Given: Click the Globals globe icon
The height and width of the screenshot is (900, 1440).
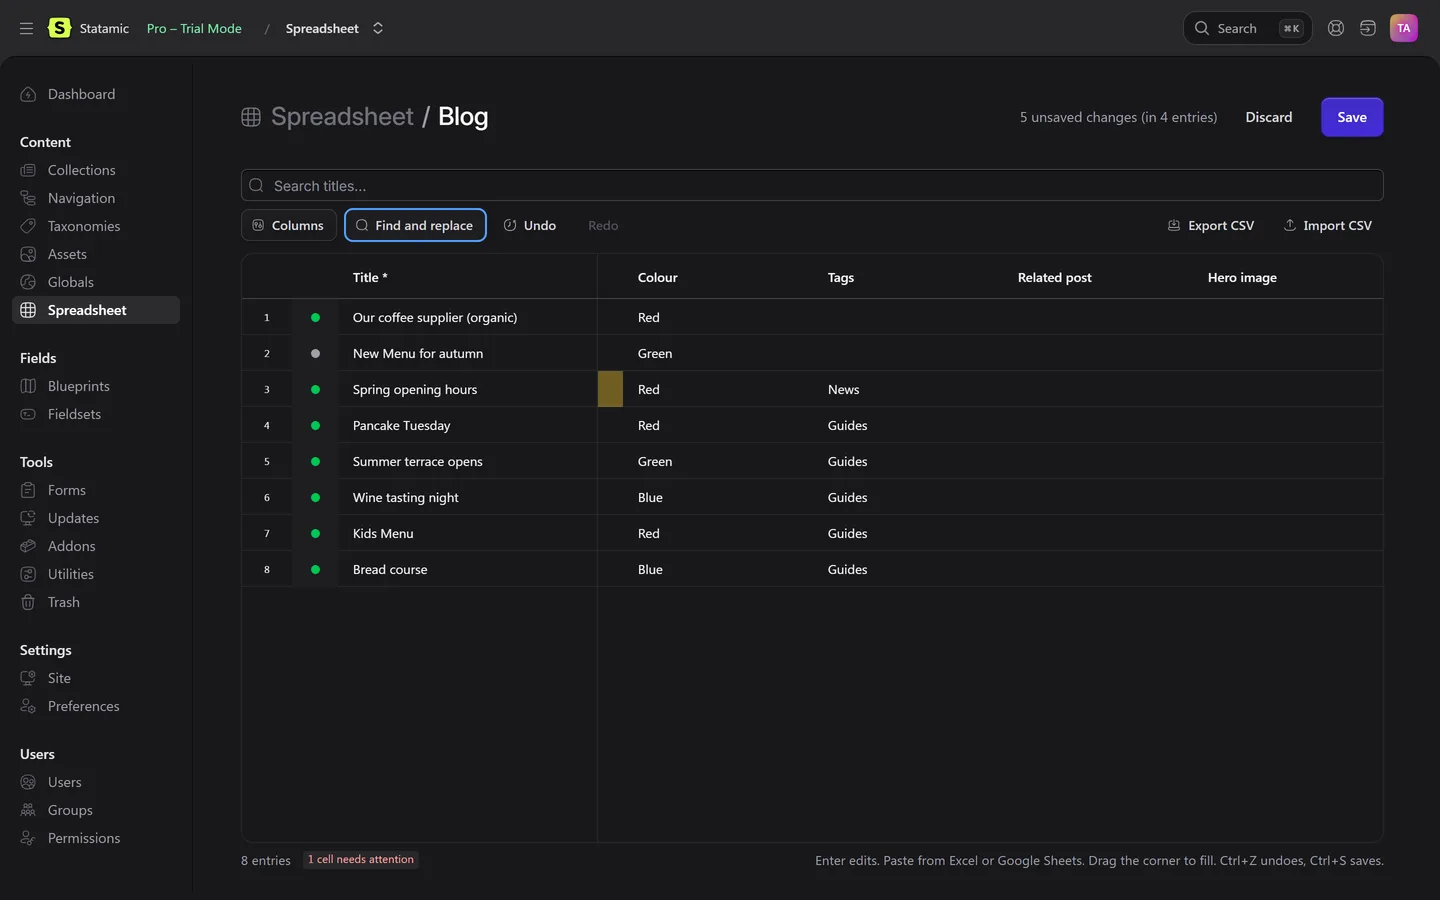Looking at the screenshot, I should [28, 282].
